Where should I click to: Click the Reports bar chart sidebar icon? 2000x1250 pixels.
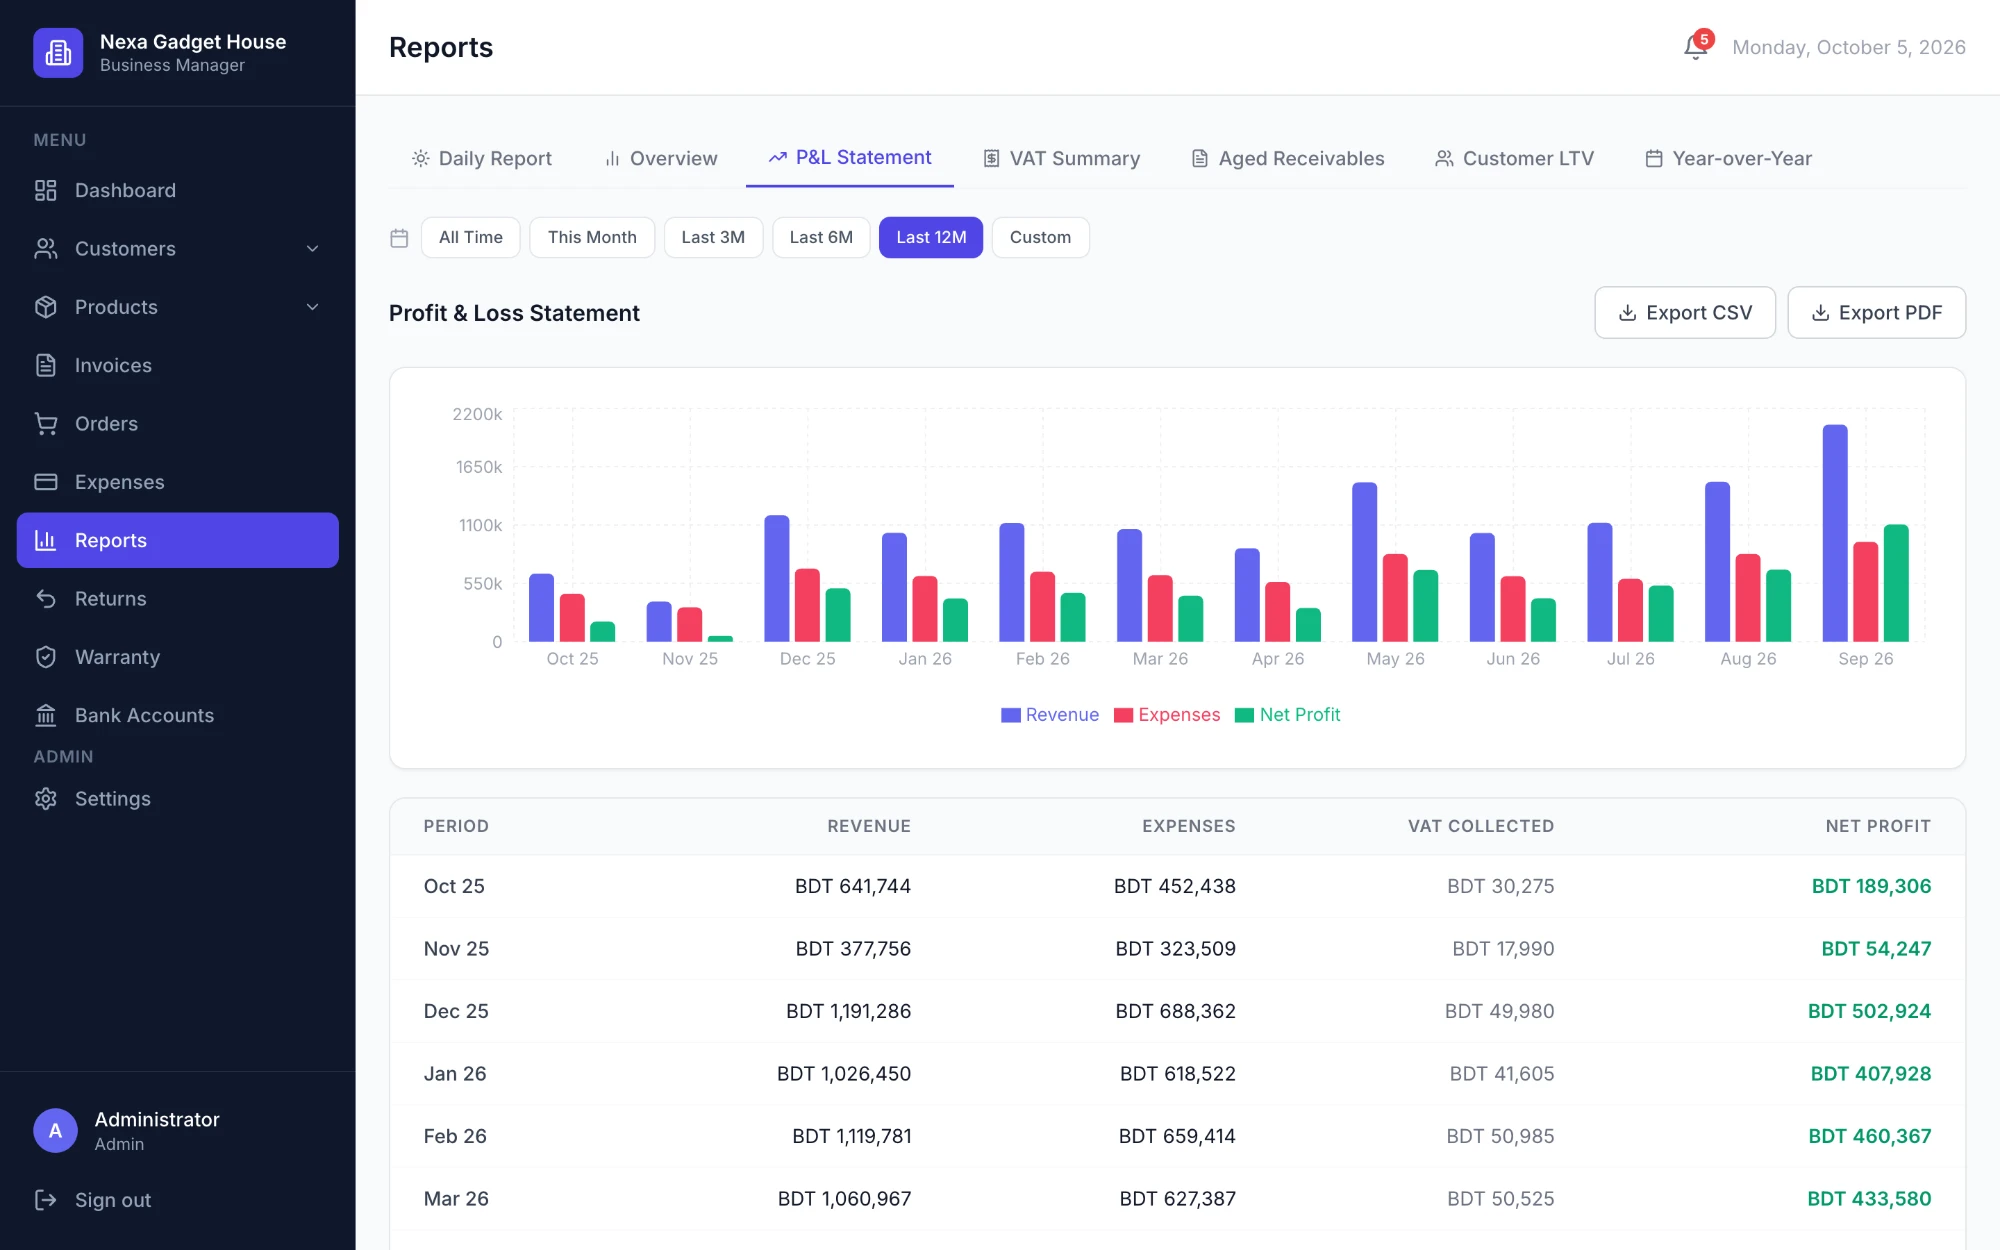(46, 540)
